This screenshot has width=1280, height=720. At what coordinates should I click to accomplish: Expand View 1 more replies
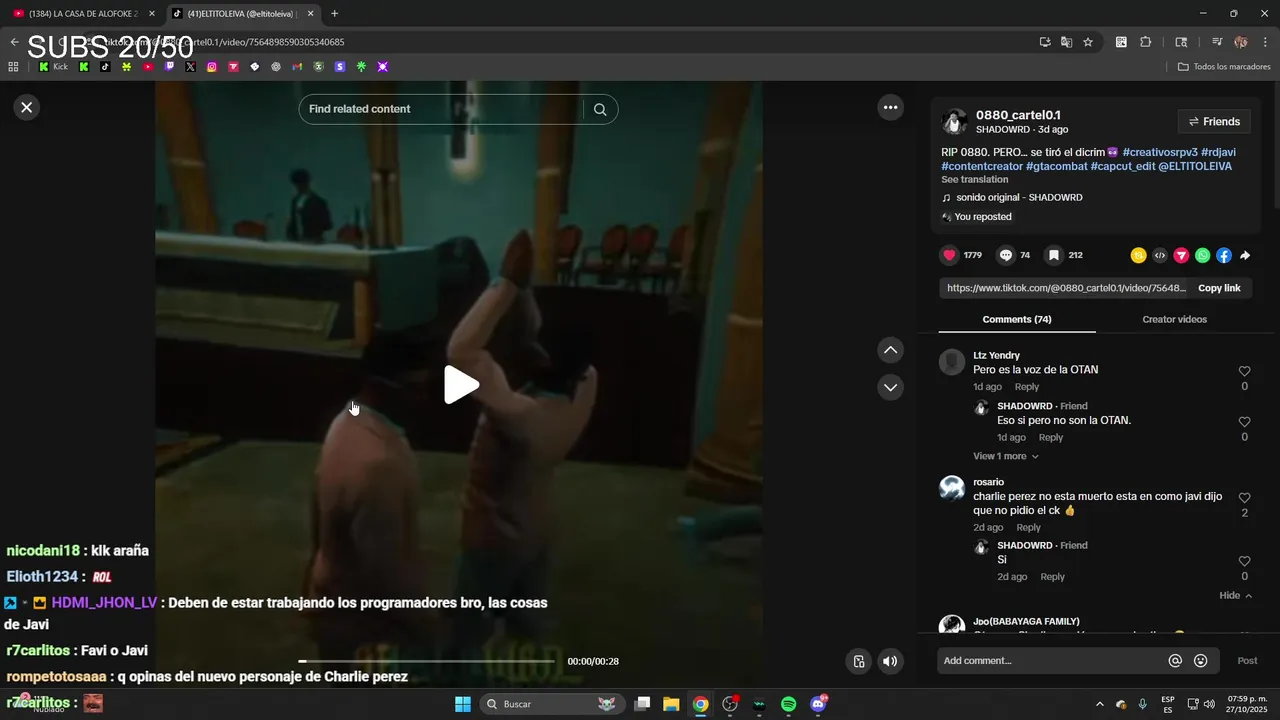[1005, 456]
